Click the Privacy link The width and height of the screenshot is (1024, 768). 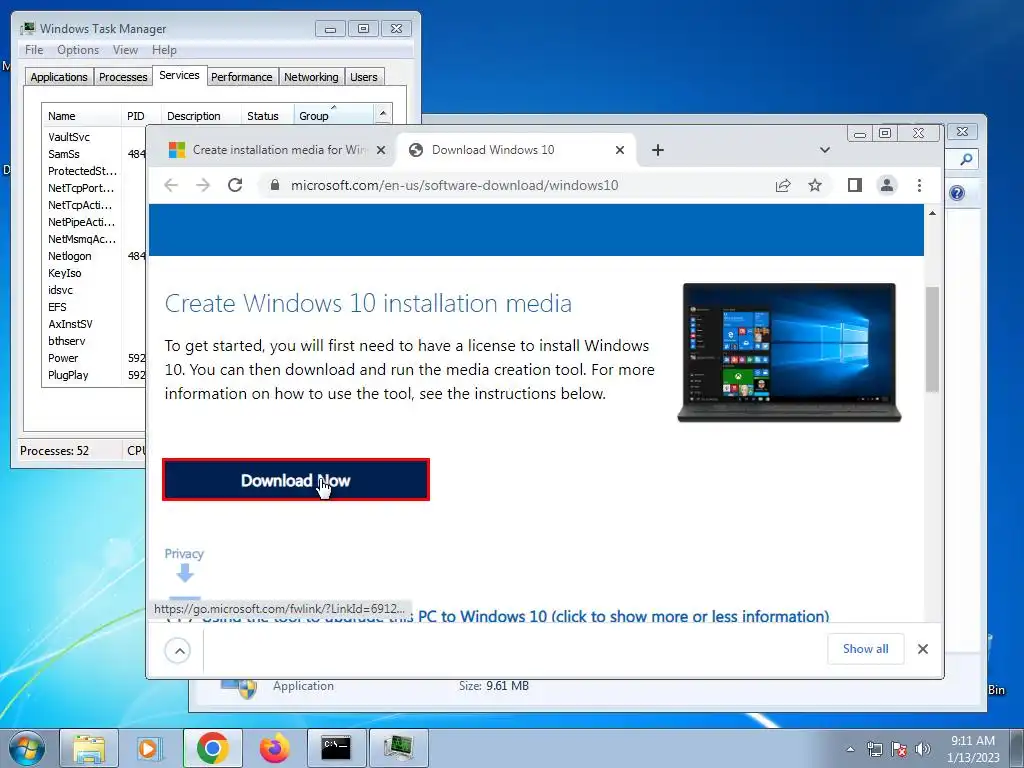[x=184, y=554]
